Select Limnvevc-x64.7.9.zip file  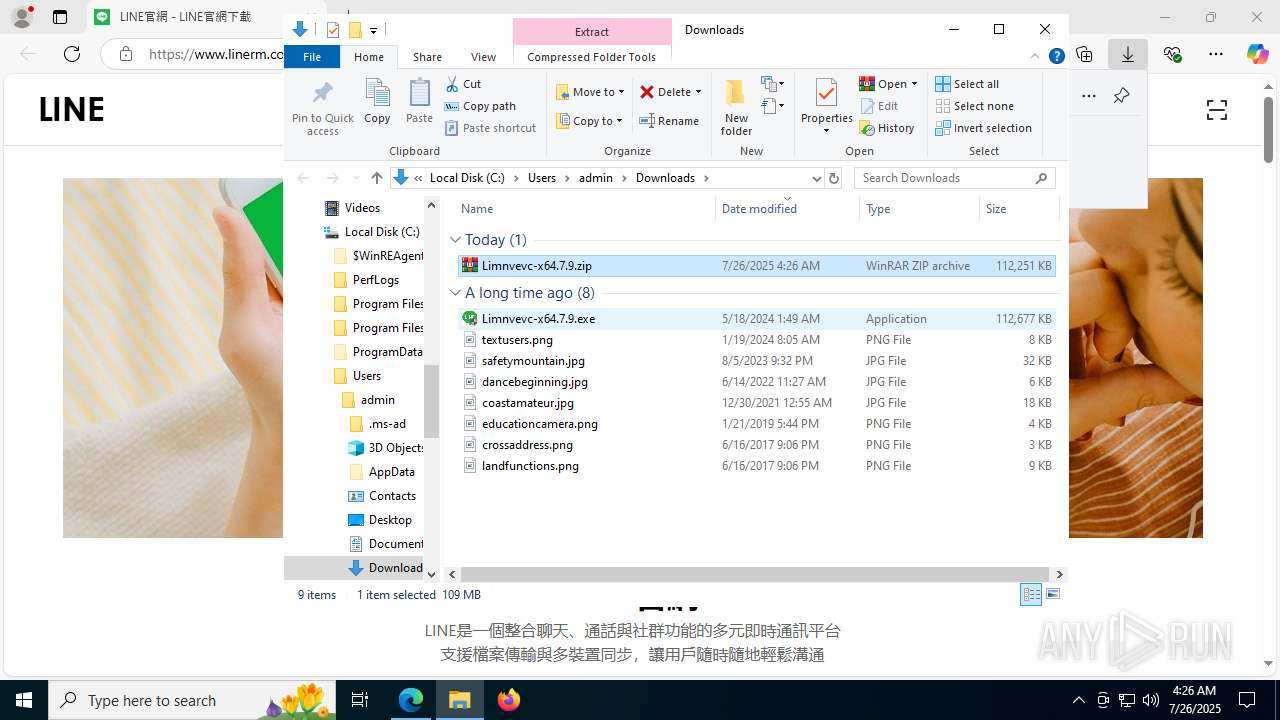click(x=756, y=266)
